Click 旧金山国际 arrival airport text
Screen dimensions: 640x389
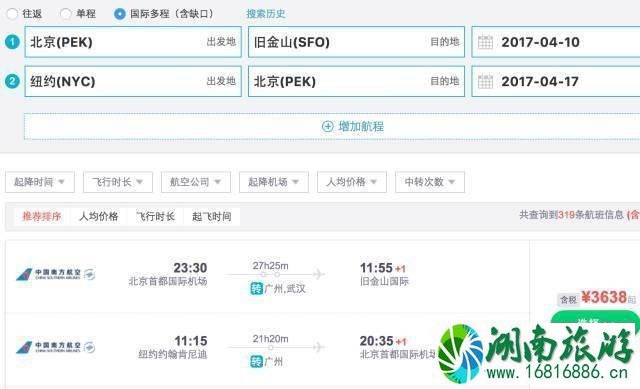point(384,281)
